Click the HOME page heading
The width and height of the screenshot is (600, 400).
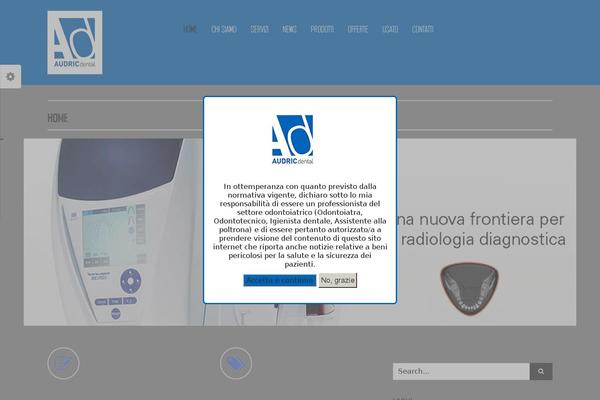57,118
